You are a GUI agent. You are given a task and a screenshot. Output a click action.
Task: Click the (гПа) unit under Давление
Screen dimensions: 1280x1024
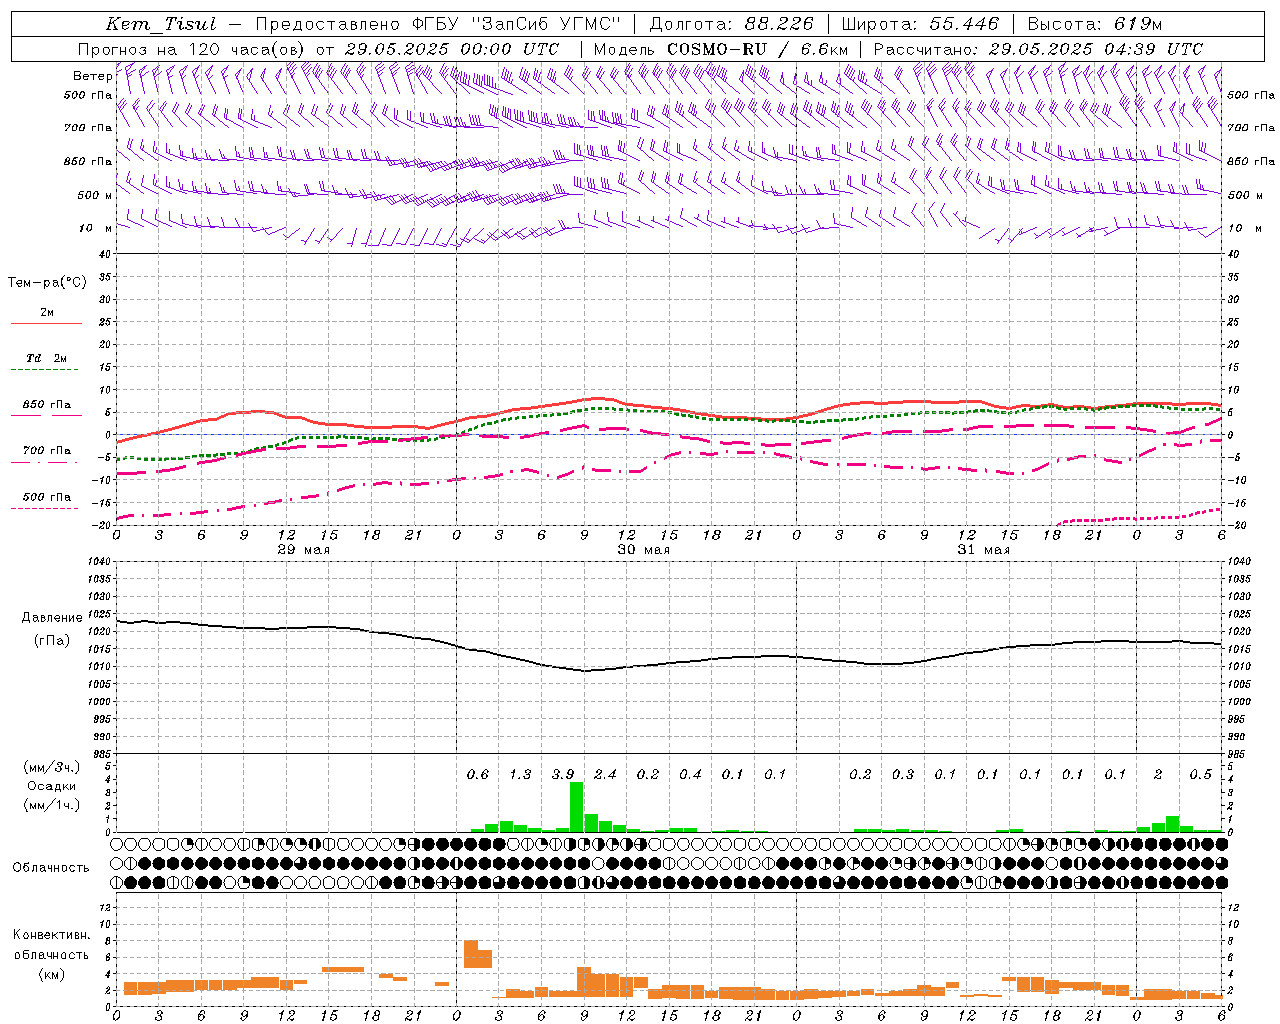pyautogui.click(x=52, y=641)
